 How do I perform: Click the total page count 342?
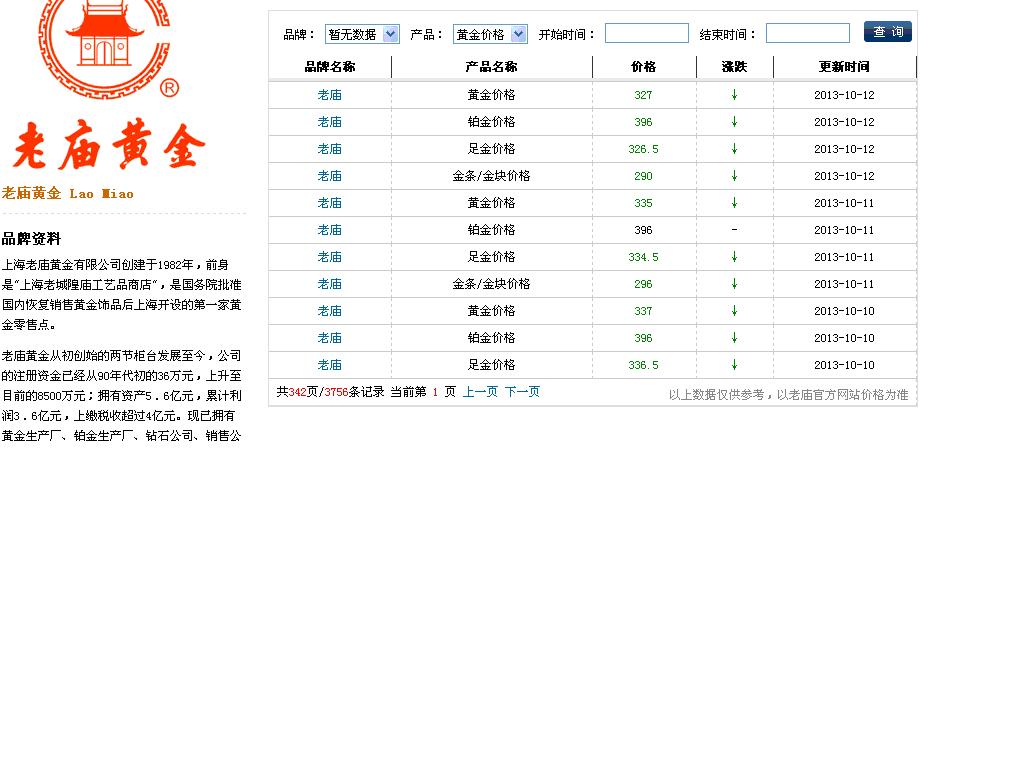pos(297,392)
